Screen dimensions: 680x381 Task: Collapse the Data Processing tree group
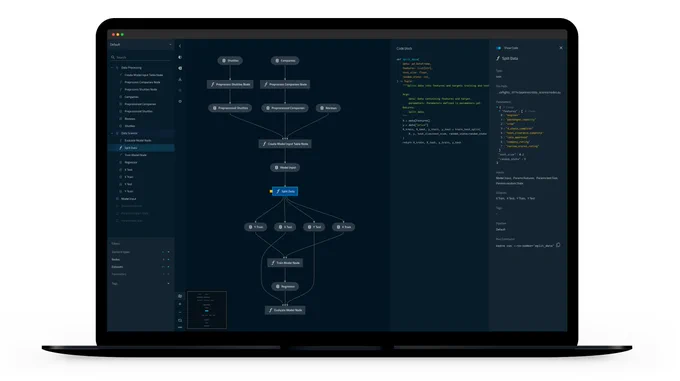click(112, 68)
